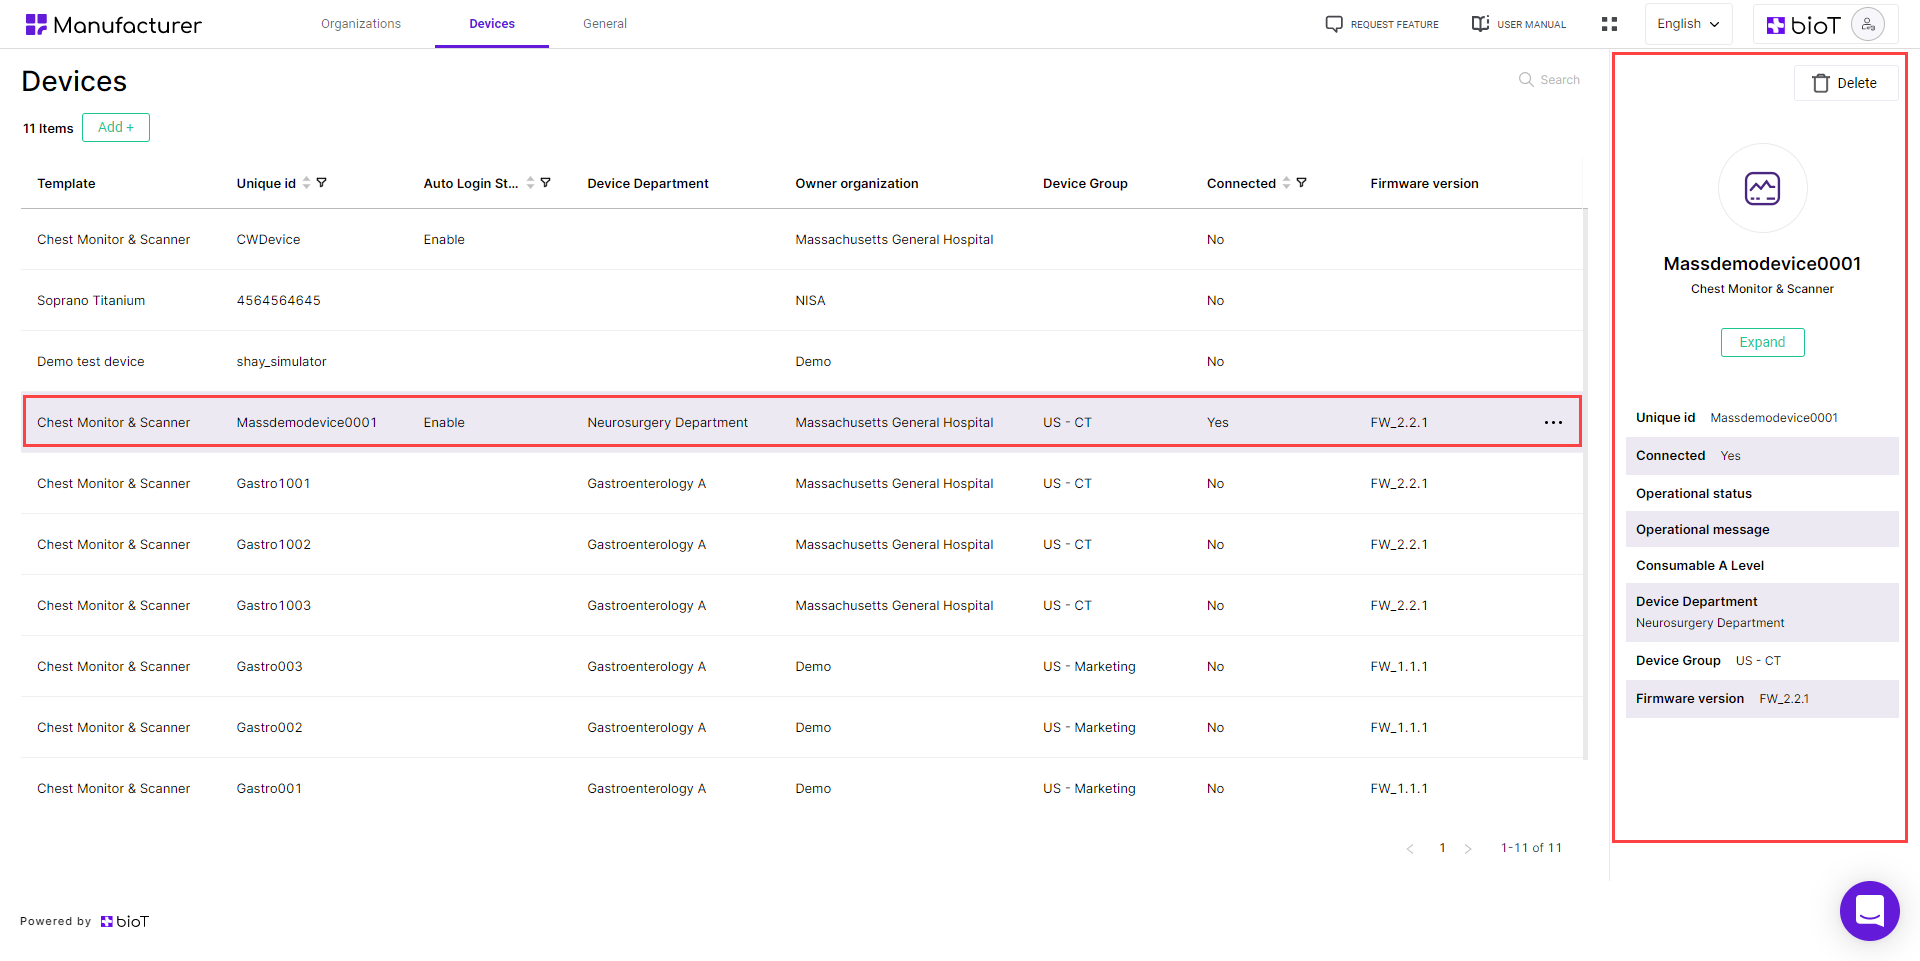Open the Request Feature chat icon
Screen dimensions: 1920x961
[x=1334, y=24]
